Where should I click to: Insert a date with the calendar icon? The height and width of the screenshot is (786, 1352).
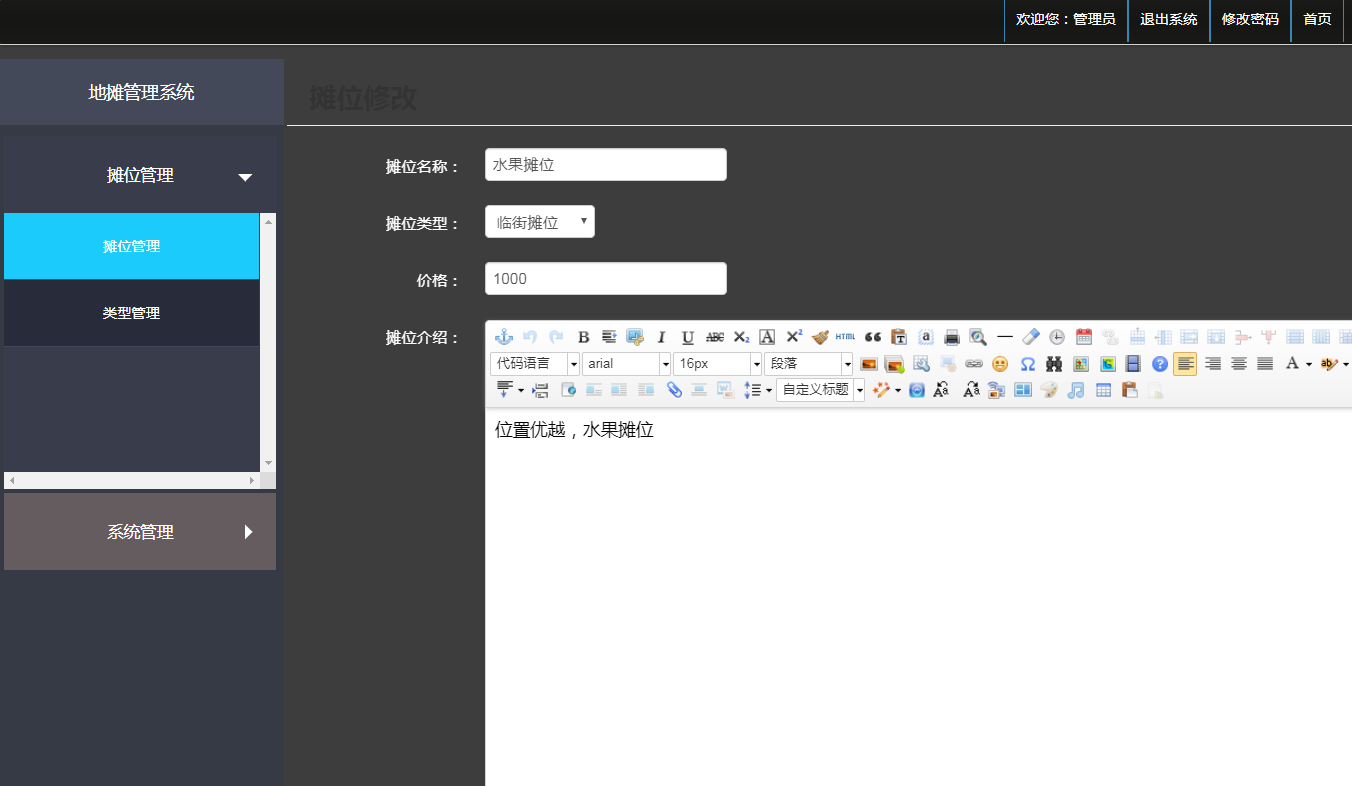tap(1084, 337)
